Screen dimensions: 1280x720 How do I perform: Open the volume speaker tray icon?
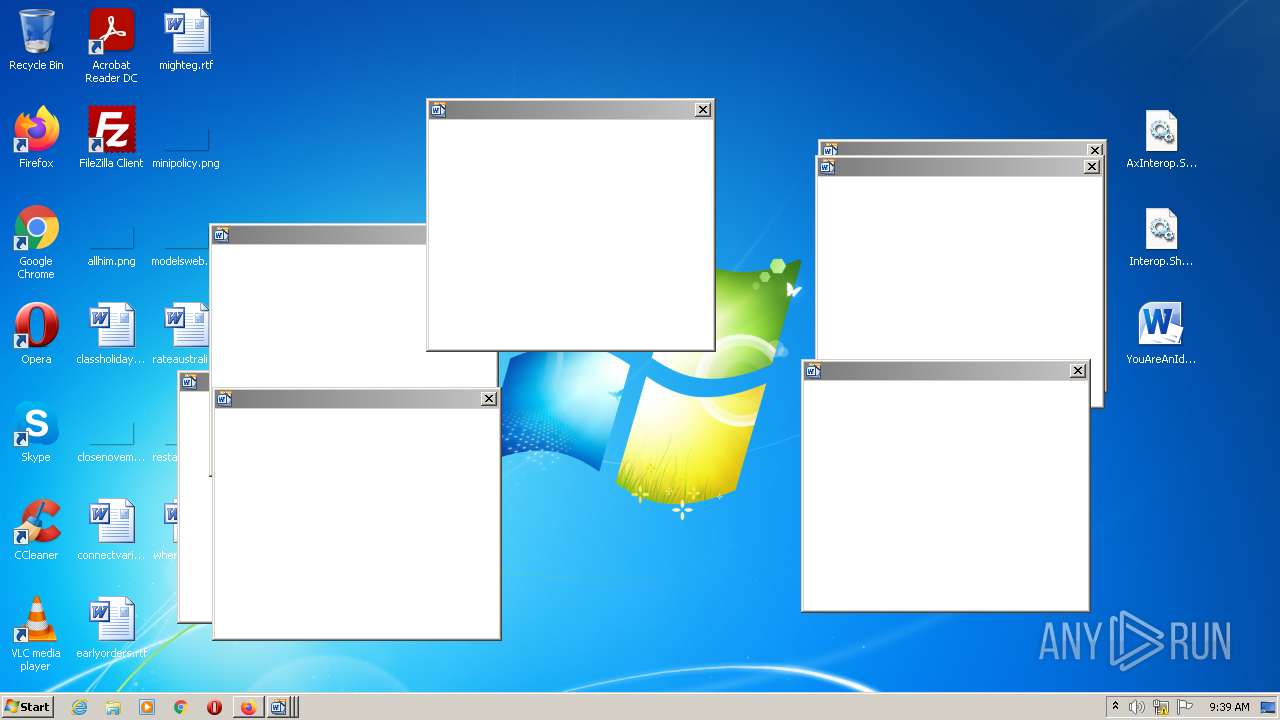coord(1137,707)
